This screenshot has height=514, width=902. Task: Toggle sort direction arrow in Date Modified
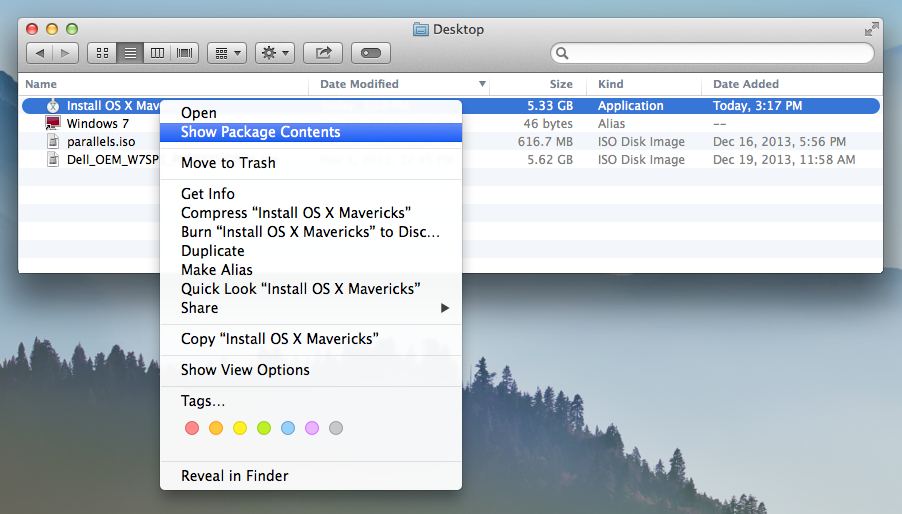pos(482,84)
